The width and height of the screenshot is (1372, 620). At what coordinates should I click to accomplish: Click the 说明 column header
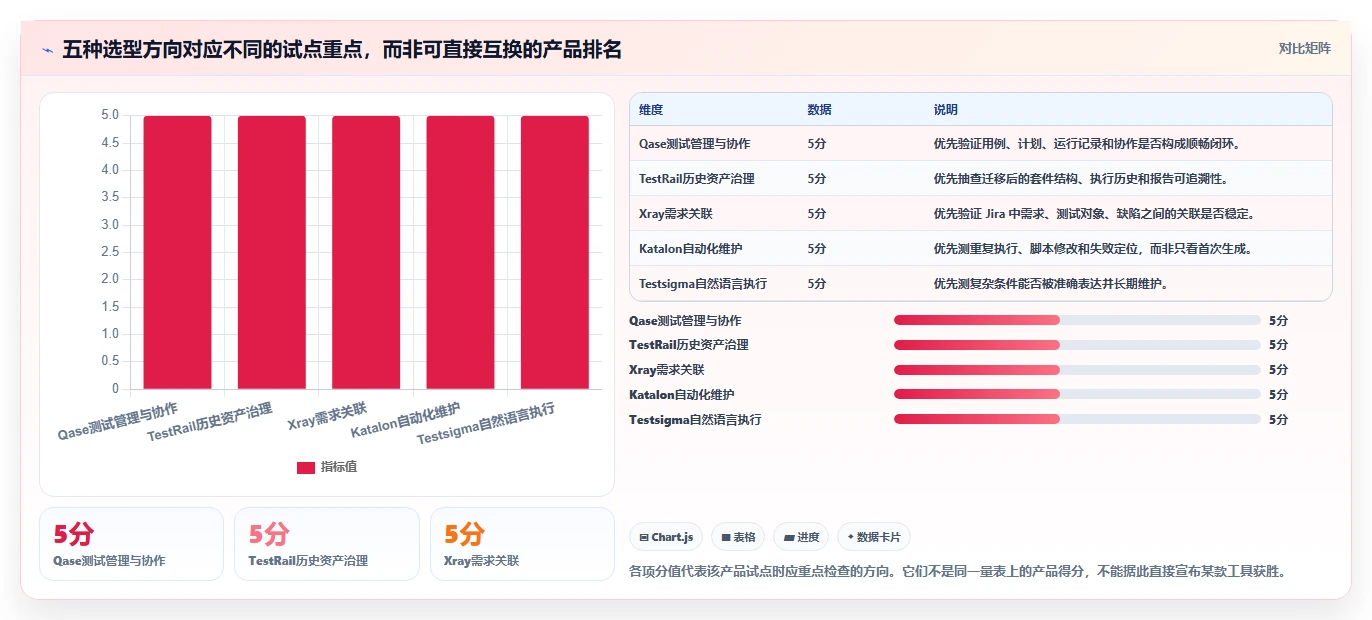pyautogui.click(x=945, y=110)
